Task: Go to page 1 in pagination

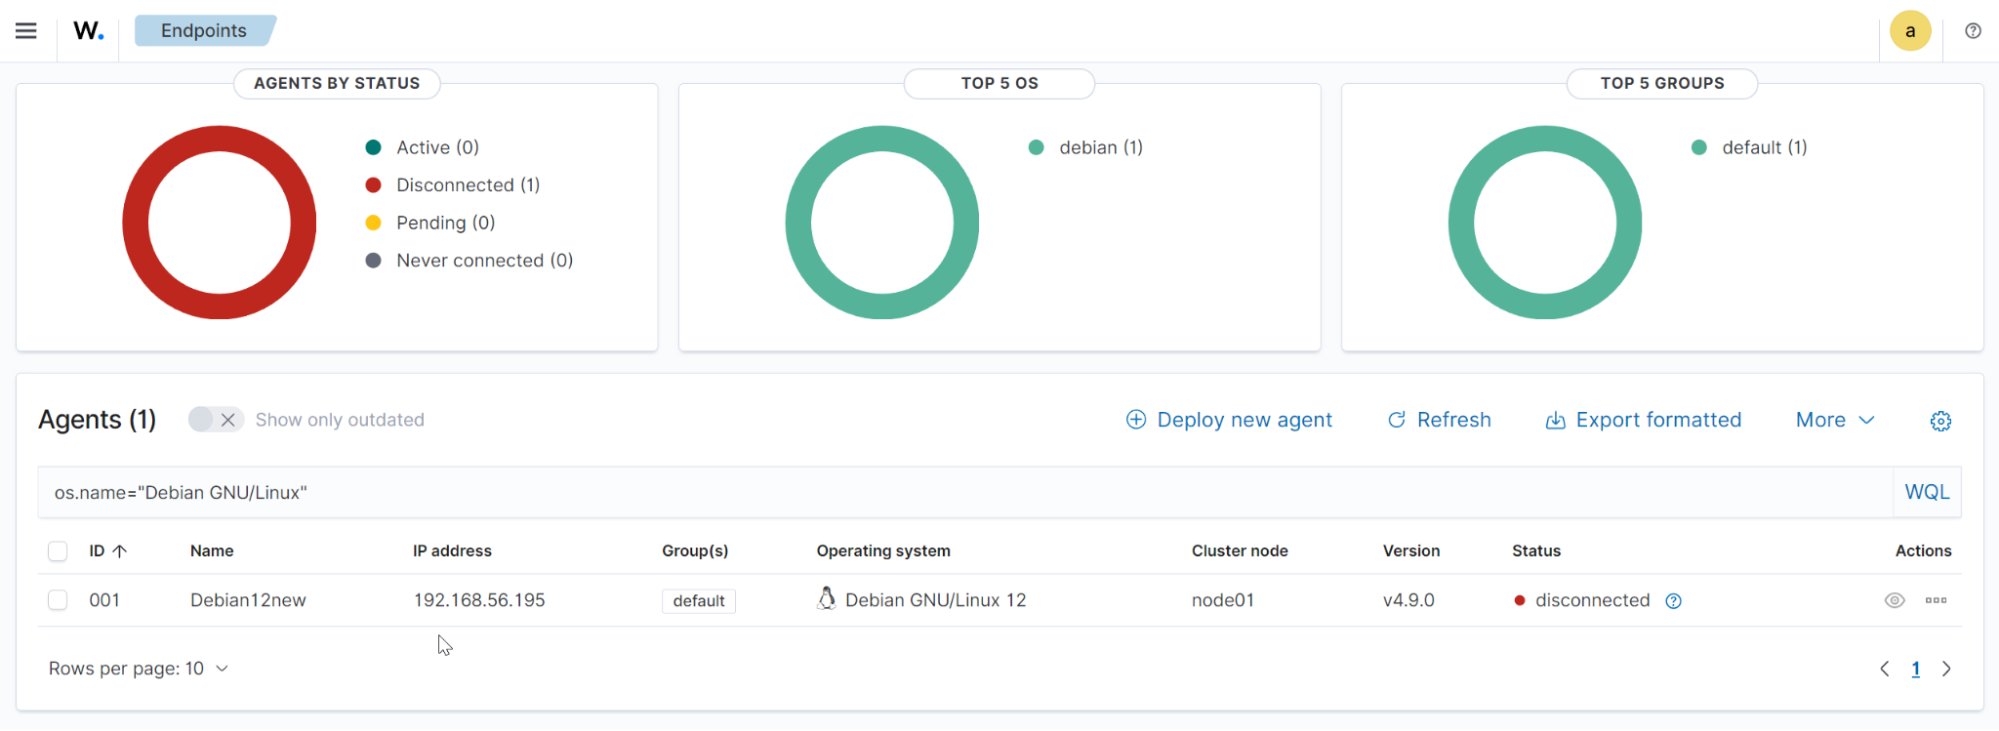Action: click(x=1915, y=669)
